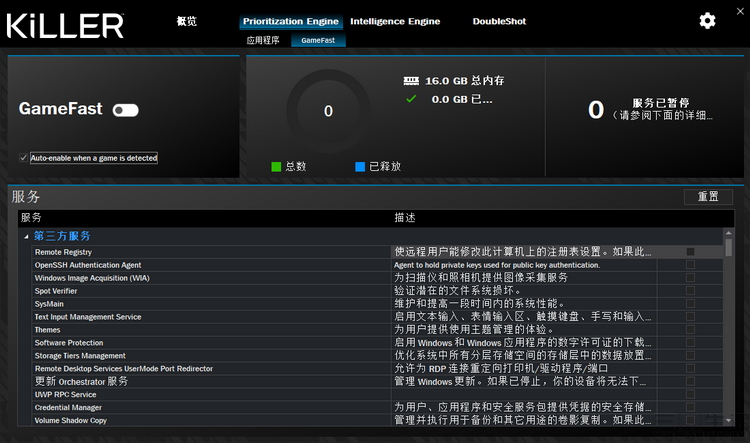750x443 pixels.
Task: Check the Themes service checkbox
Action: click(x=690, y=329)
